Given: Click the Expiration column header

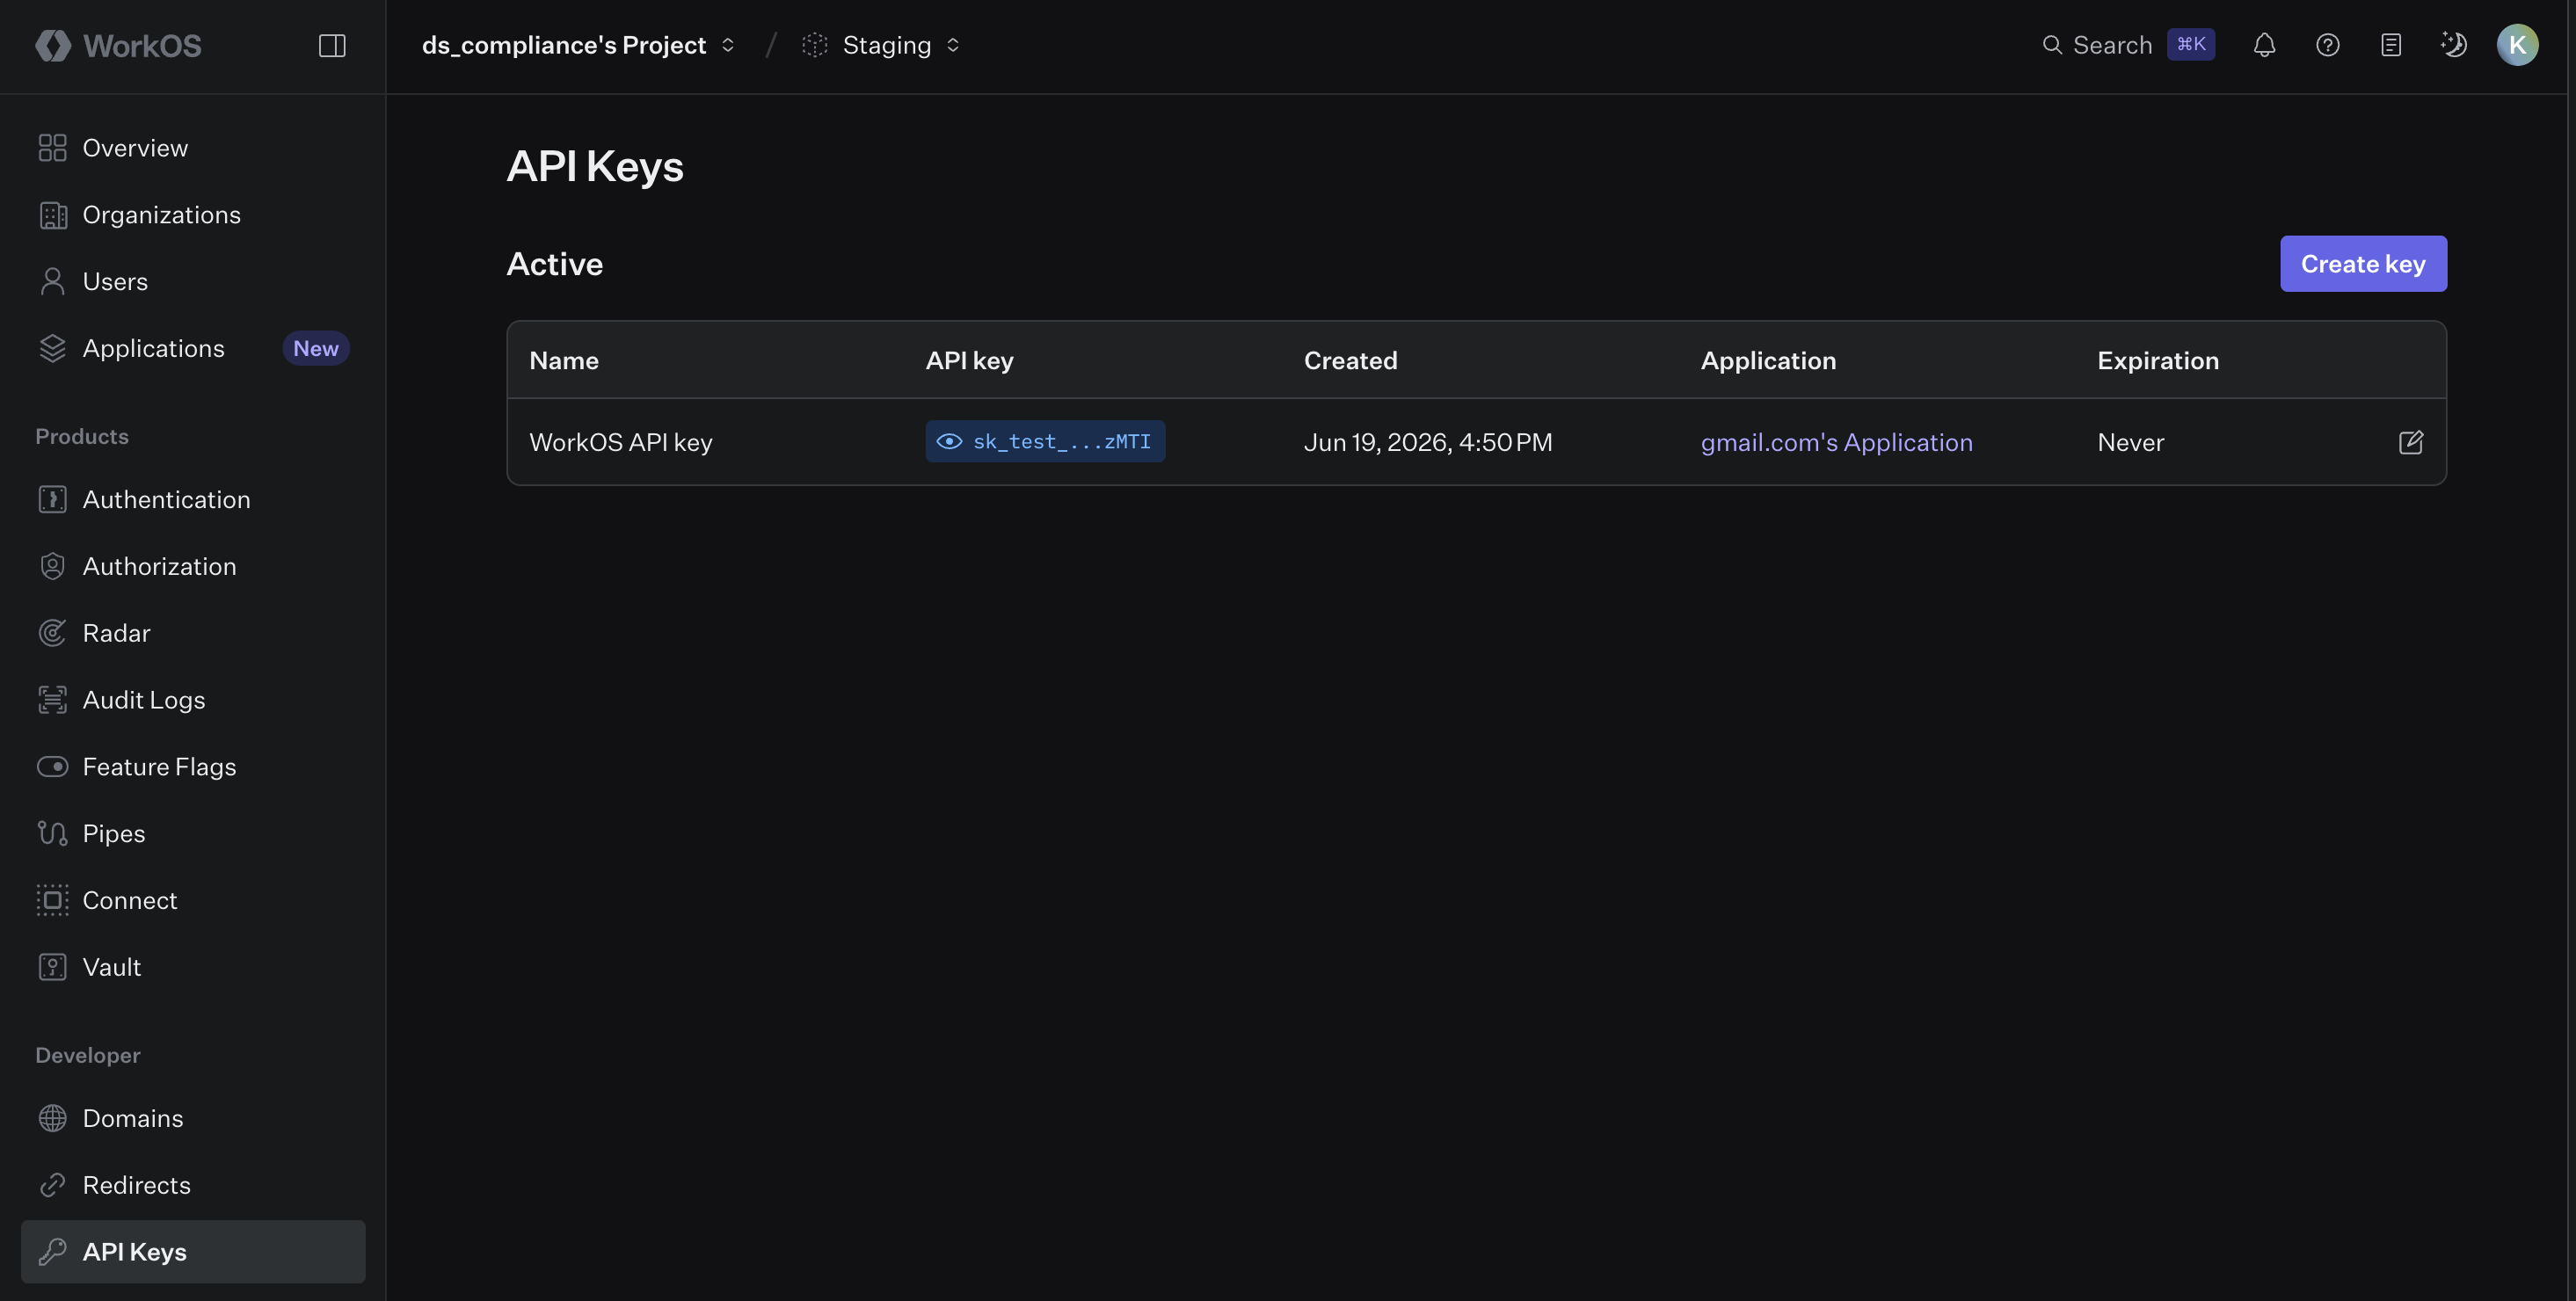Looking at the screenshot, I should [x=2158, y=360].
